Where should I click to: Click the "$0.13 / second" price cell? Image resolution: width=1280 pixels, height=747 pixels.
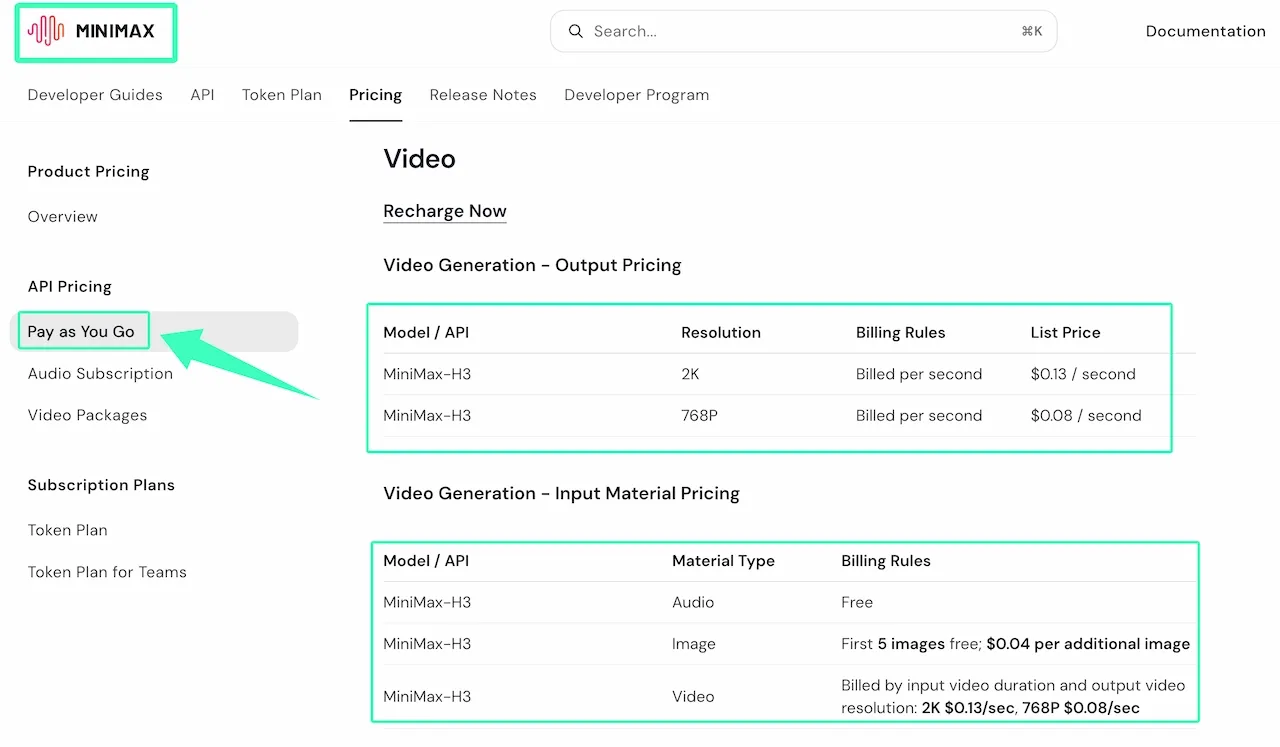(1083, 374)
